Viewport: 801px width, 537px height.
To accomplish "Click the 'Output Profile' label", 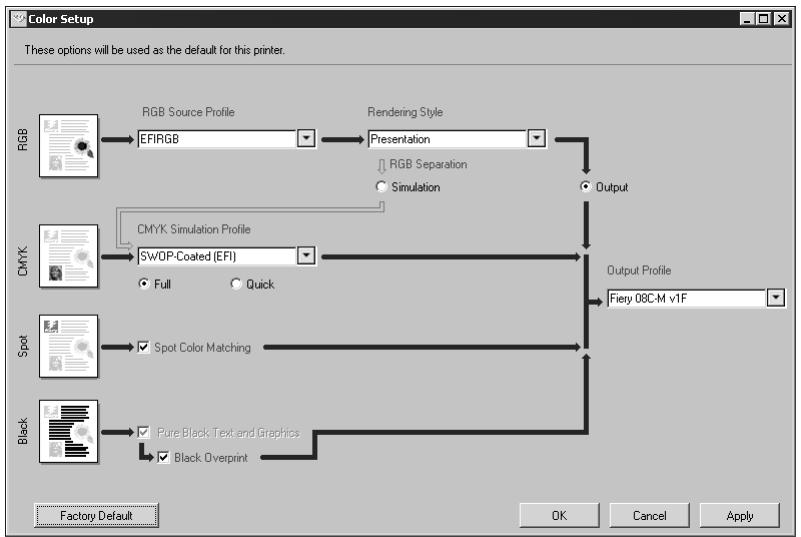I will click(639, 270).
